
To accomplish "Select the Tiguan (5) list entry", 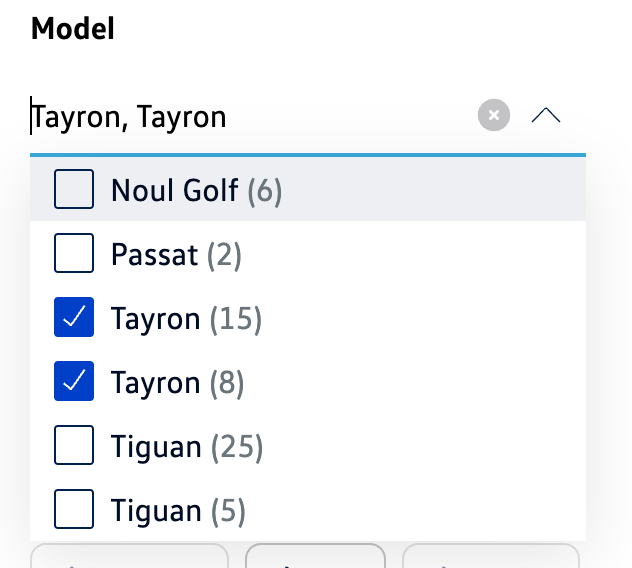I will point(177,511).
